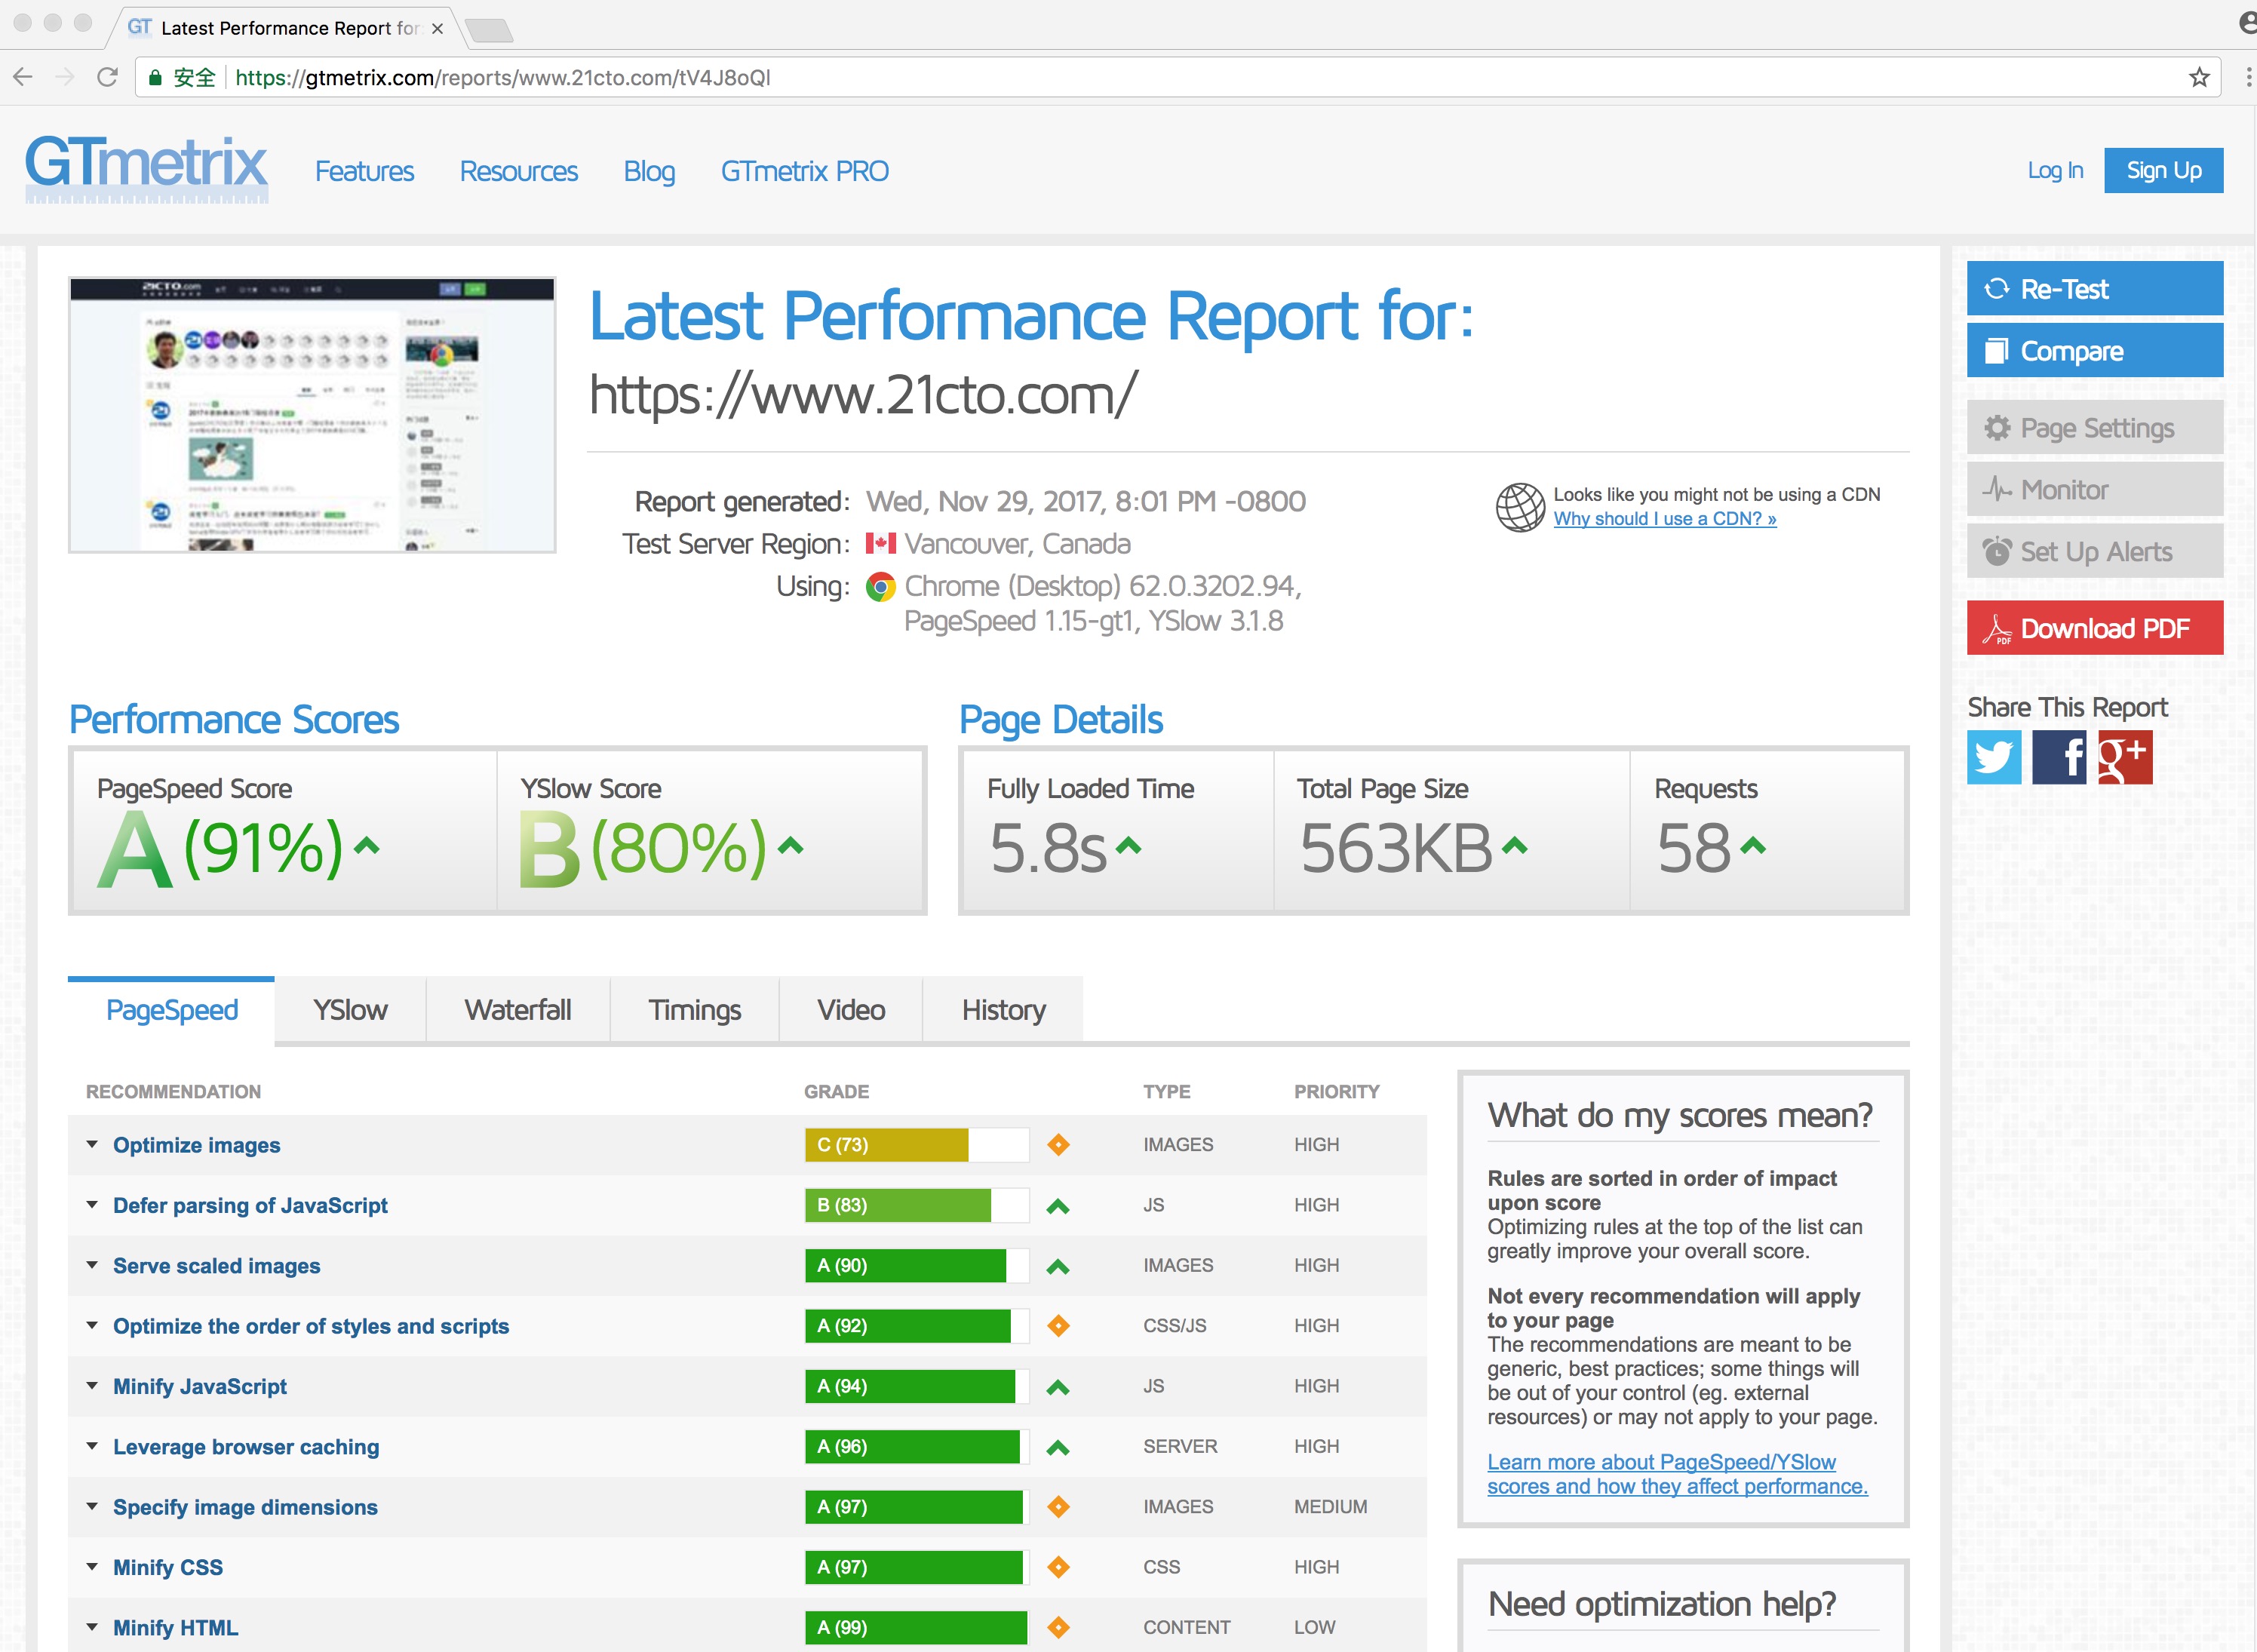This screenshot has height=1652, width=2257.
Task: Click the Download PDF button
Action: pyautogui.click(x=2095, y=627)
